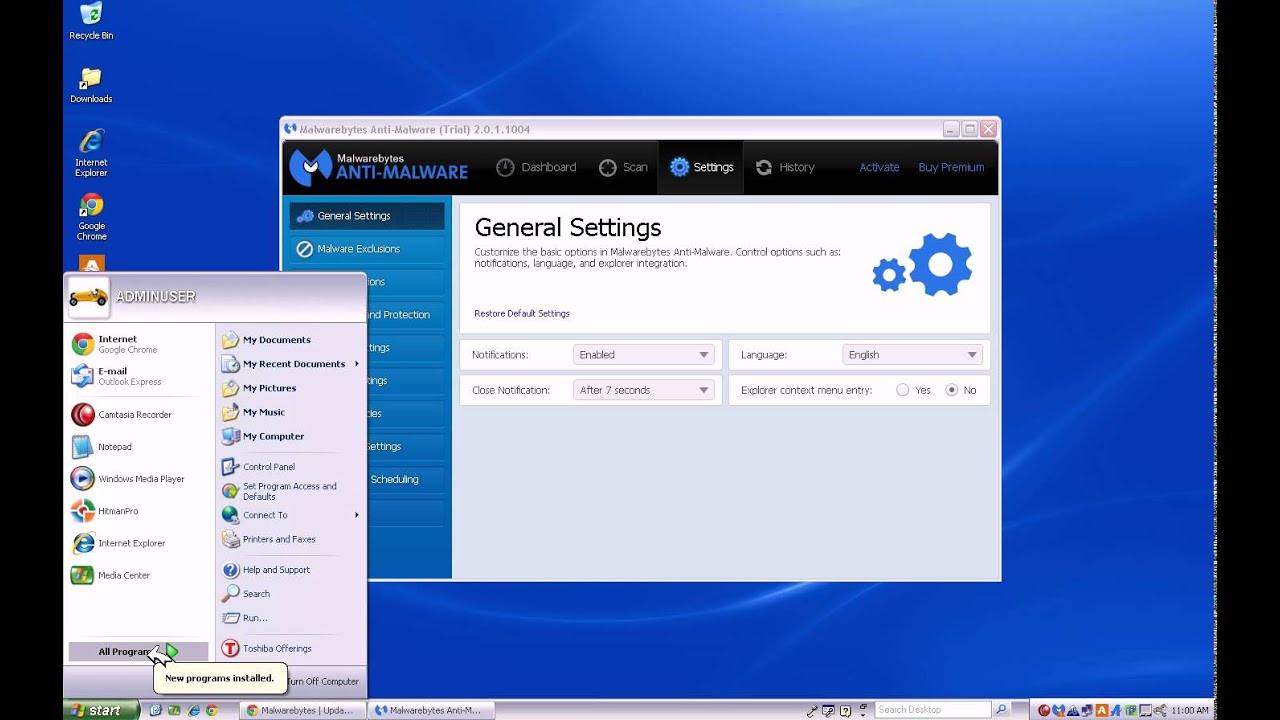Open My Documents in Start menu
The height and width of the screenshot is (720, 1280).
[x=290, y=340]
